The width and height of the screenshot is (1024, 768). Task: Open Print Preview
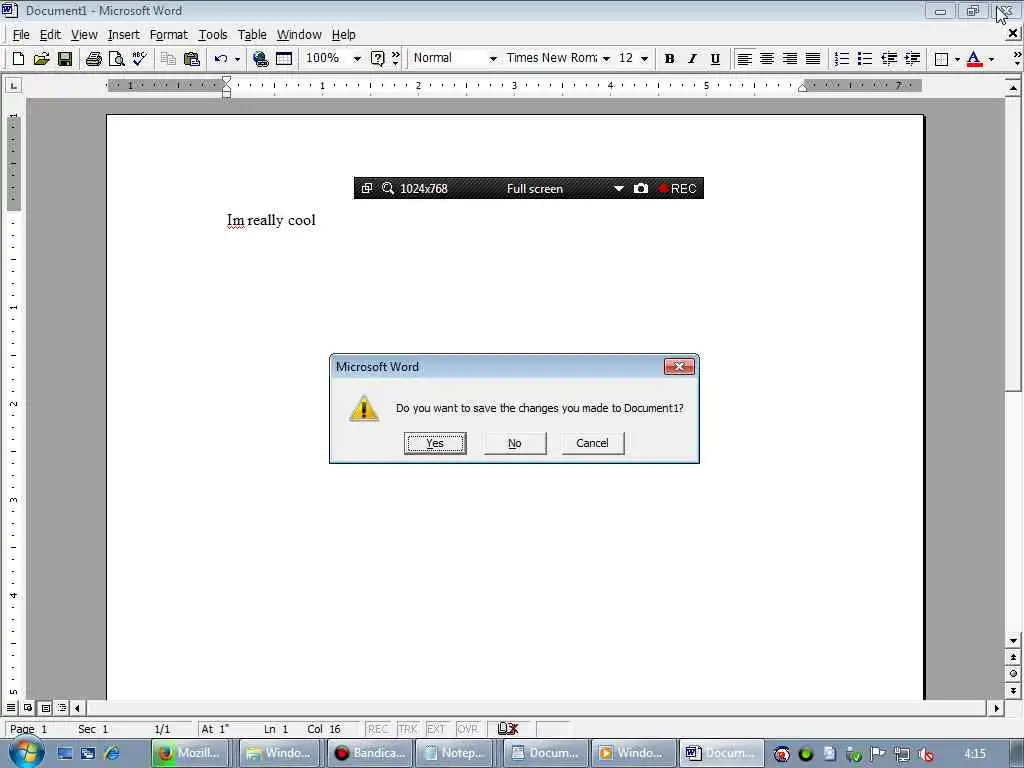(x=116, y=59)
